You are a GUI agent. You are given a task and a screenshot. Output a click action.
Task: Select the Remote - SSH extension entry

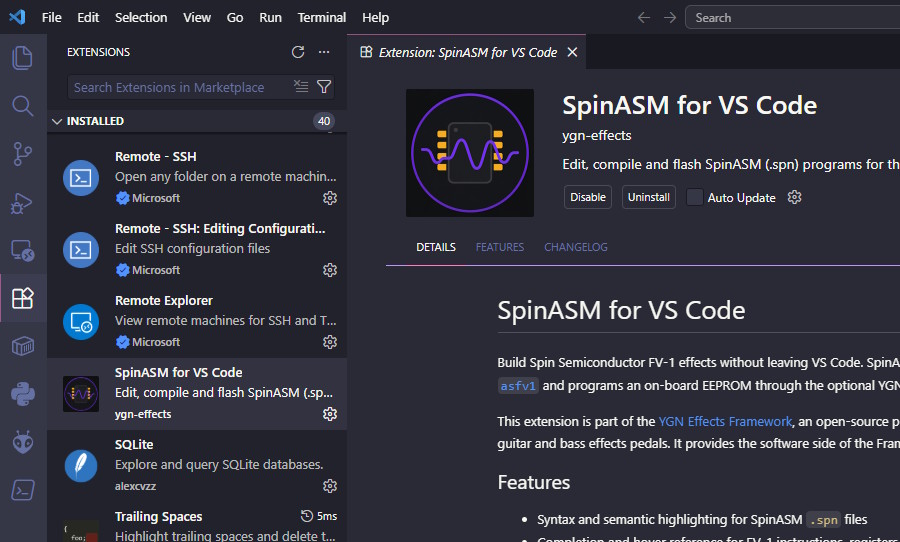click(x=196, y=177)
